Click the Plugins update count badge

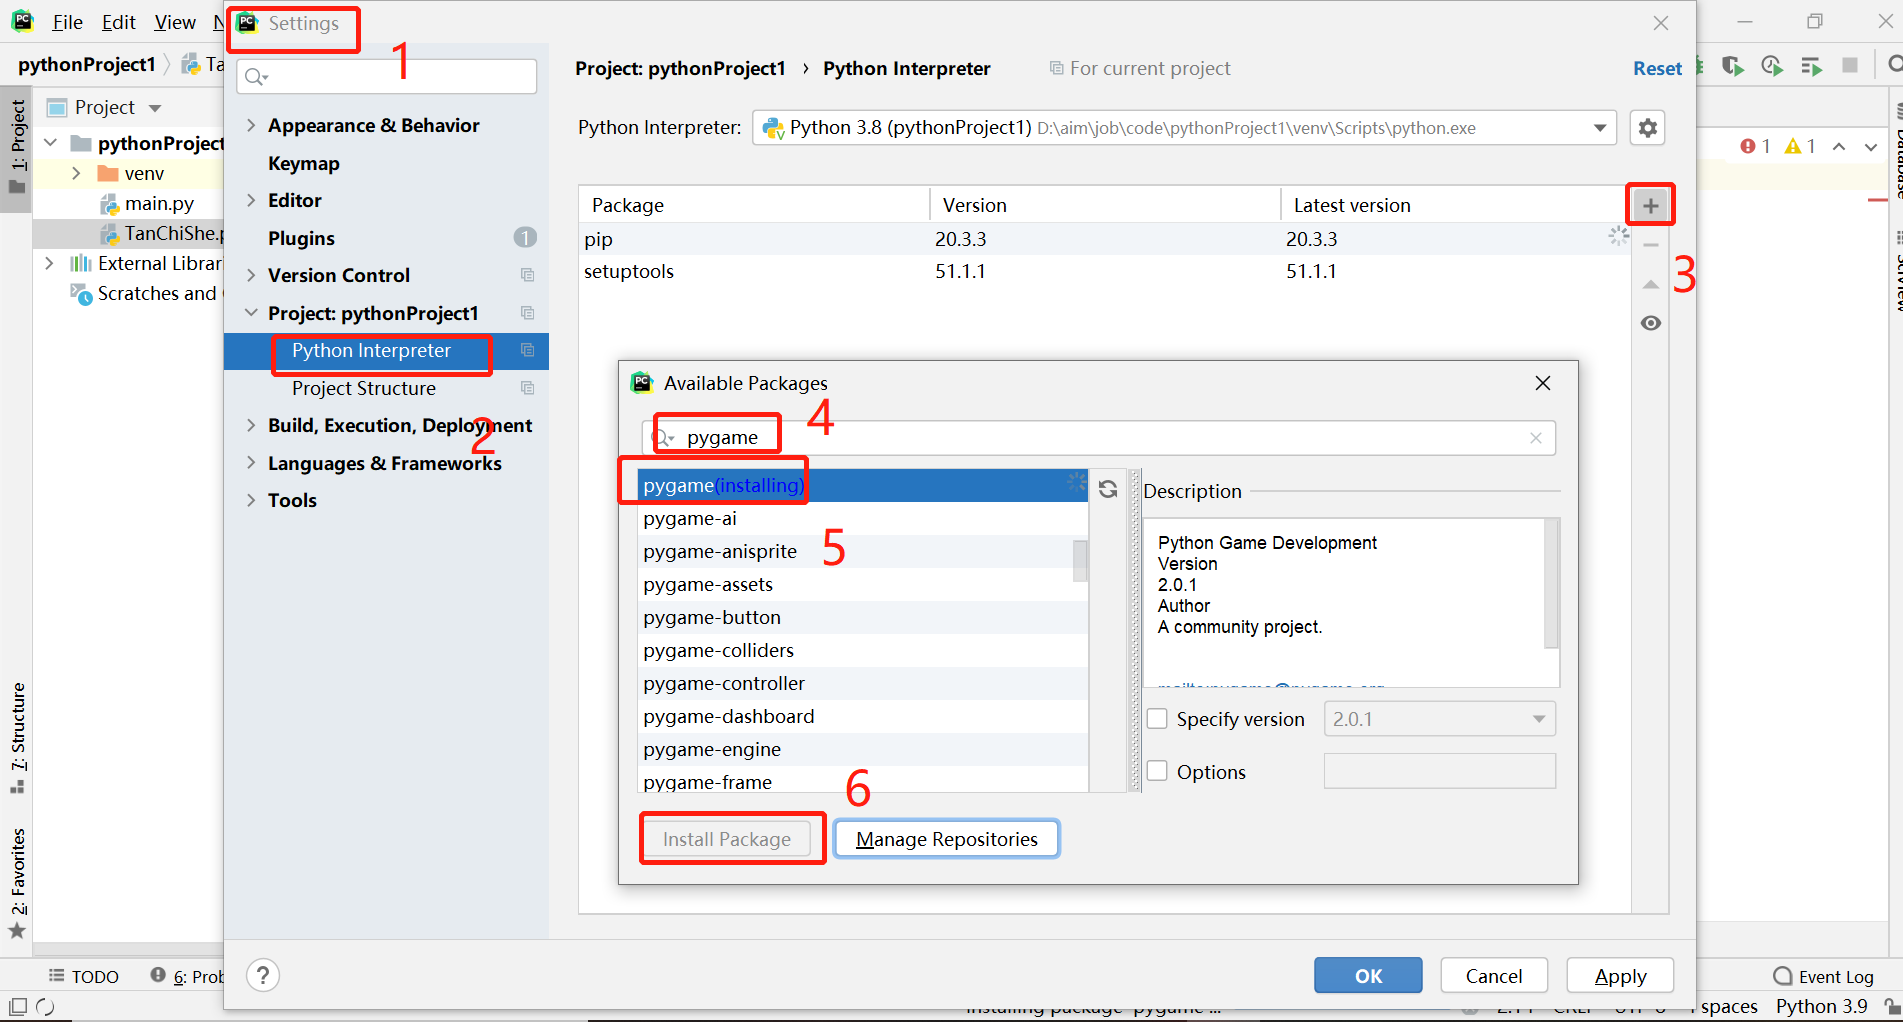click(525, 238)
